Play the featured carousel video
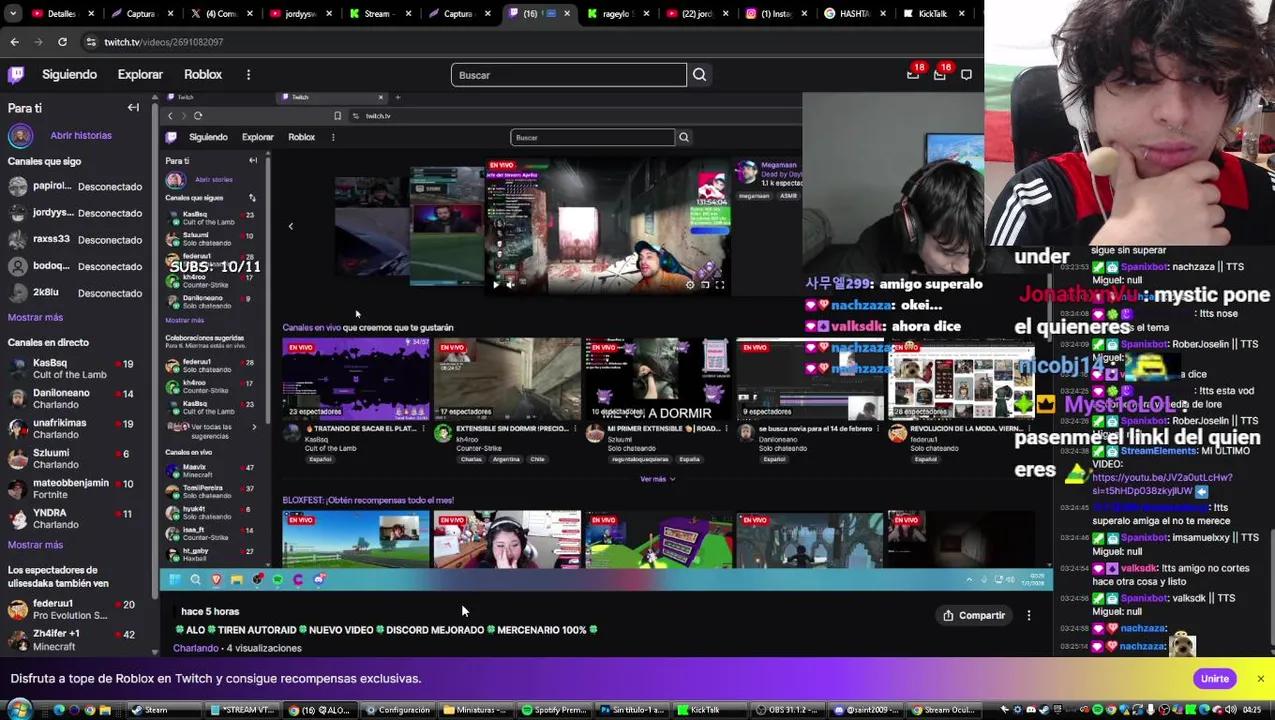1275x720 pixels. coord(495,285)
